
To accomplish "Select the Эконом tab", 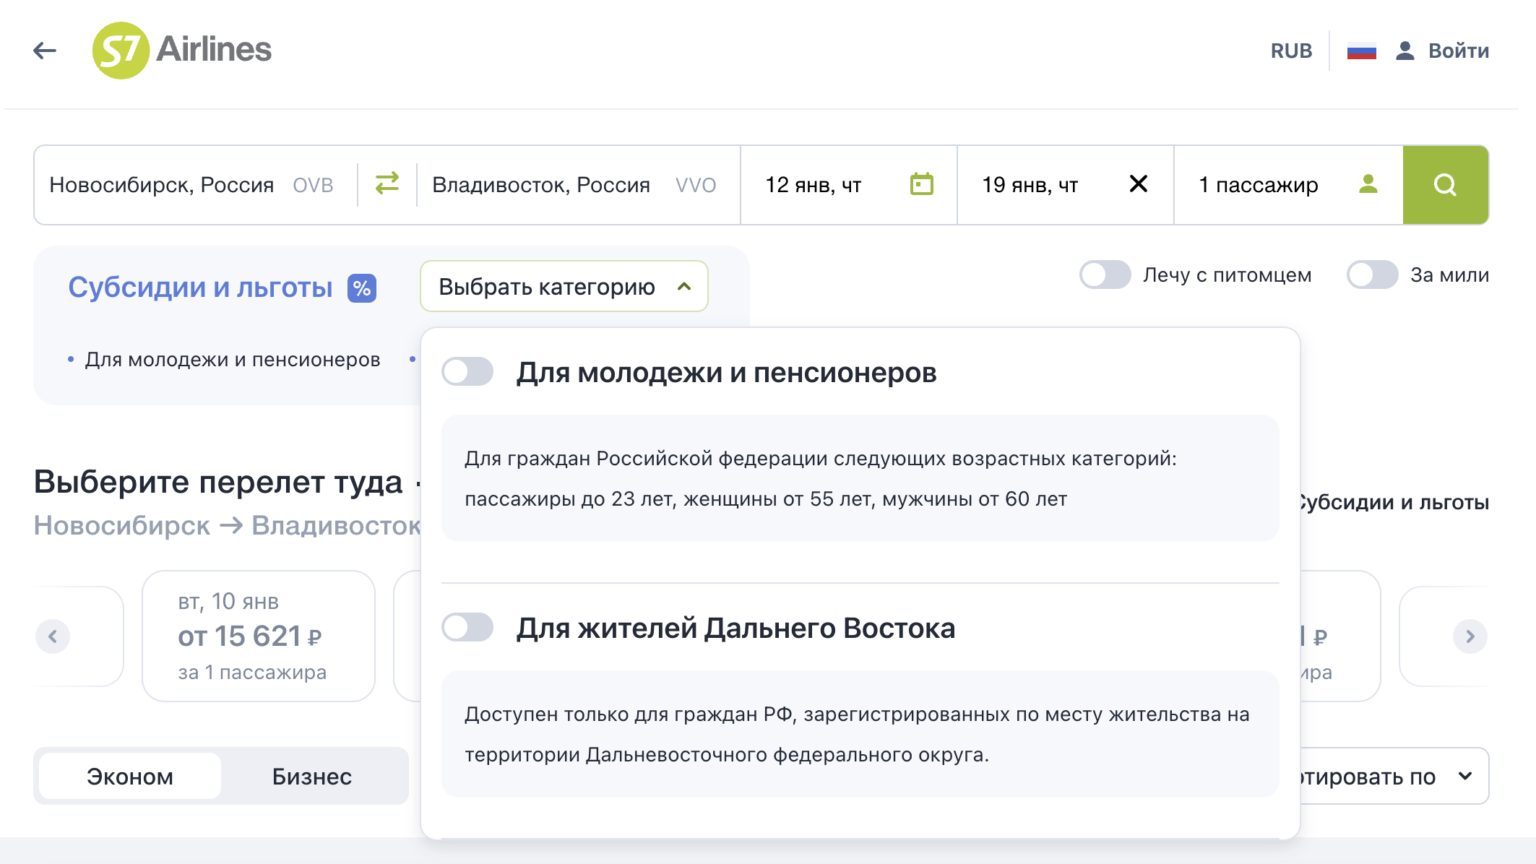I will point(130,776).
